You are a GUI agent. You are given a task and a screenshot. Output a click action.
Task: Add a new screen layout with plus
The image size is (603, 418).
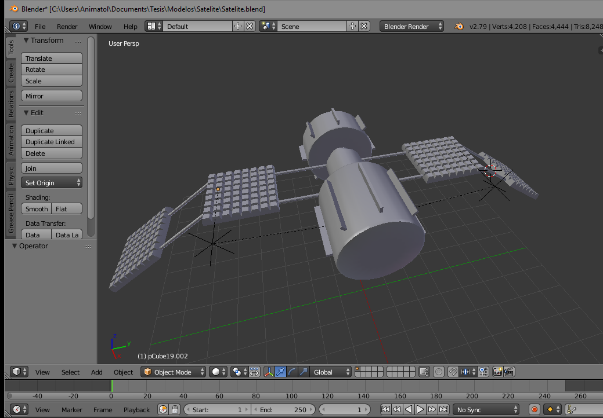(x=238, y=26)
